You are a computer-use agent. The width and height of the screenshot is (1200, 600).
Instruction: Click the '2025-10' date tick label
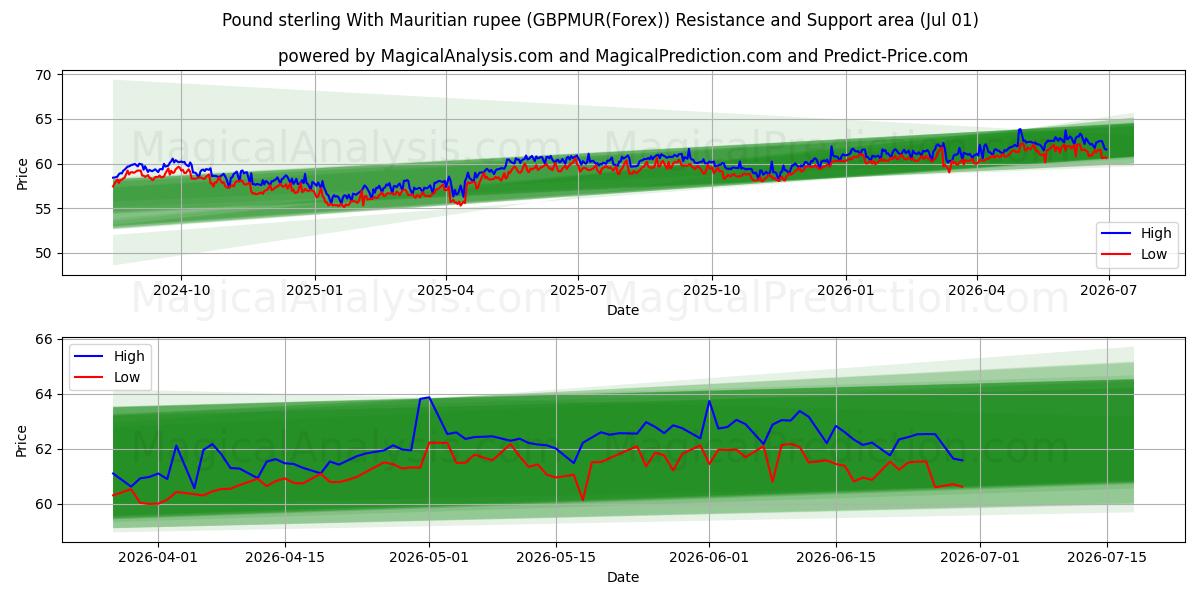tap(712, 291)
